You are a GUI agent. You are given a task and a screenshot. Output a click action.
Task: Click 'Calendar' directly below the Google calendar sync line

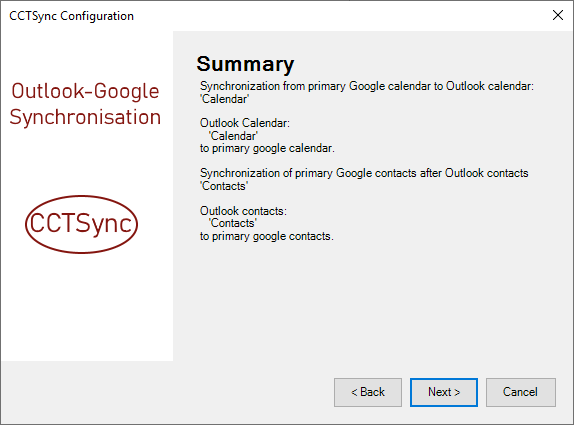point(224,99)
